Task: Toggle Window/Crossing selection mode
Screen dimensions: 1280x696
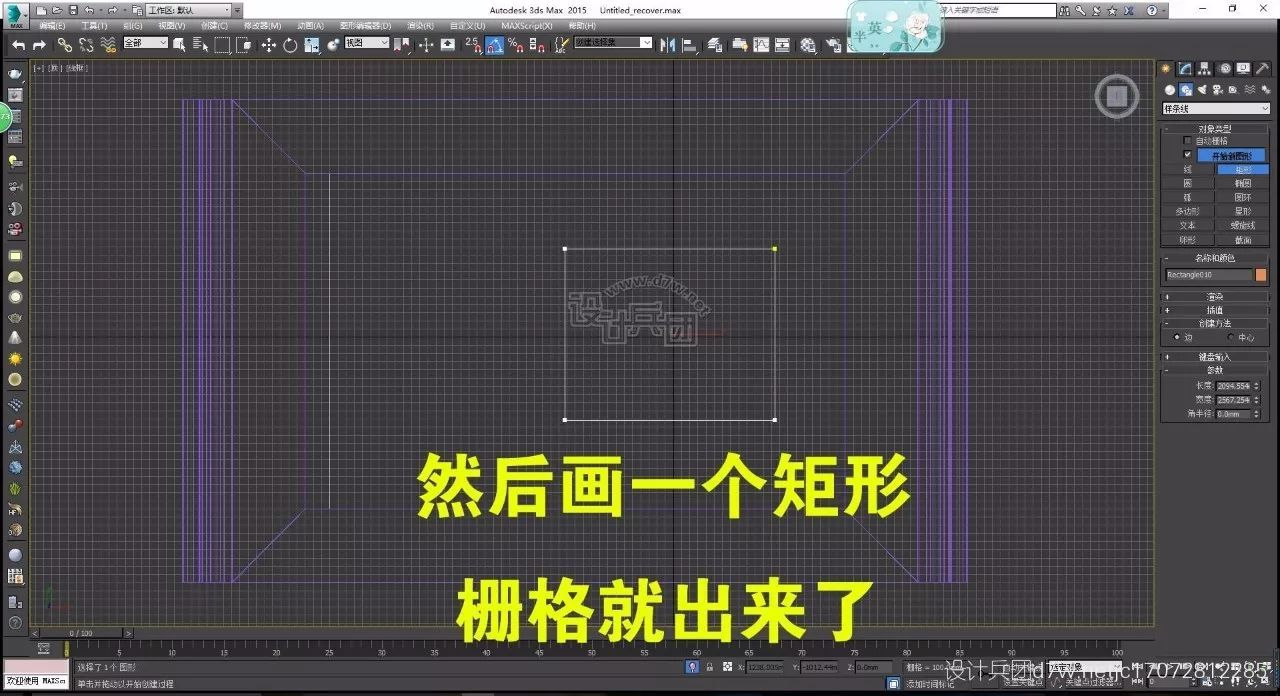Action: (244, 45)
